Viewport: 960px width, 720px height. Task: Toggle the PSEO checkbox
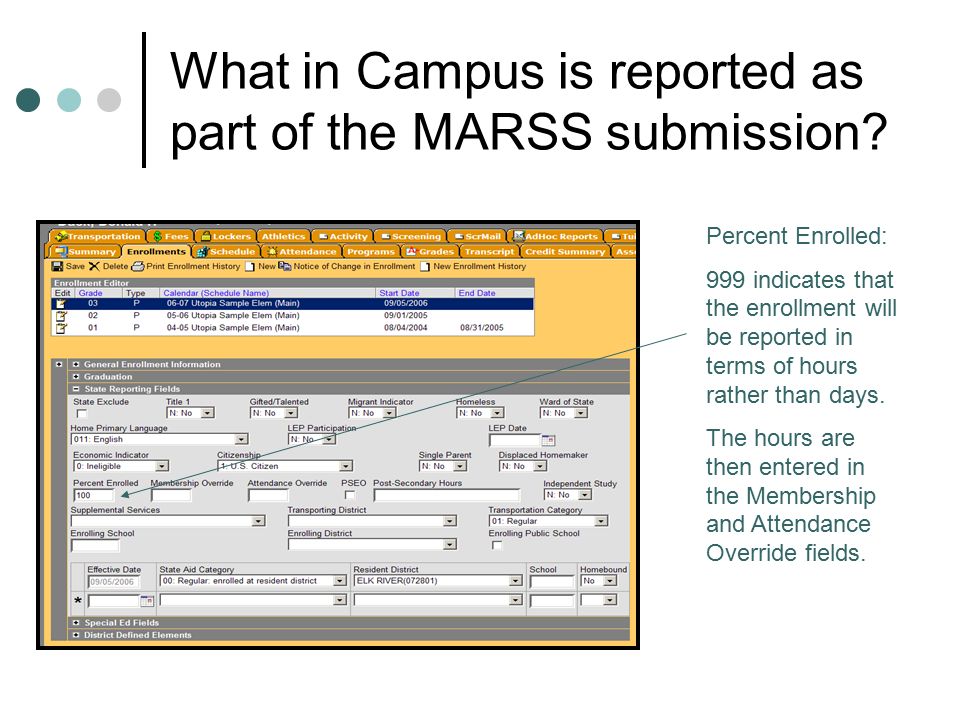[350, 495]
